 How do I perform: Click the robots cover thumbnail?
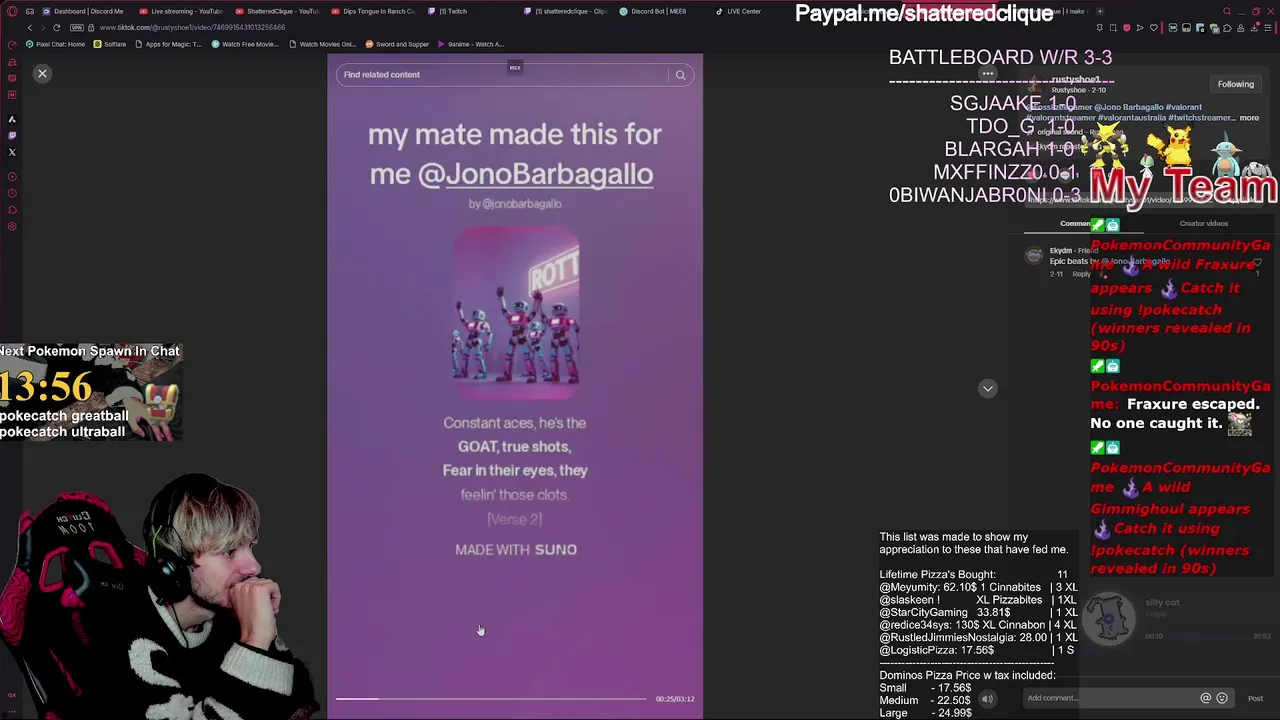pos(516,315)
